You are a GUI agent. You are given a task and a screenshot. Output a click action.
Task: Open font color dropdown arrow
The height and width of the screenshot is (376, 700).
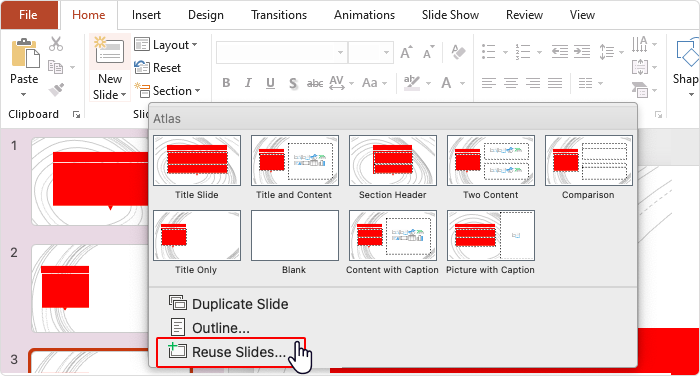(x=462, y=84)
